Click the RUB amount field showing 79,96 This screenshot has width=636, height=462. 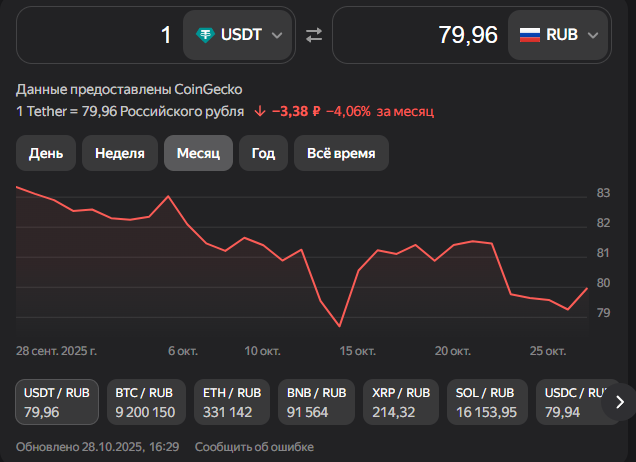point(420,35)
